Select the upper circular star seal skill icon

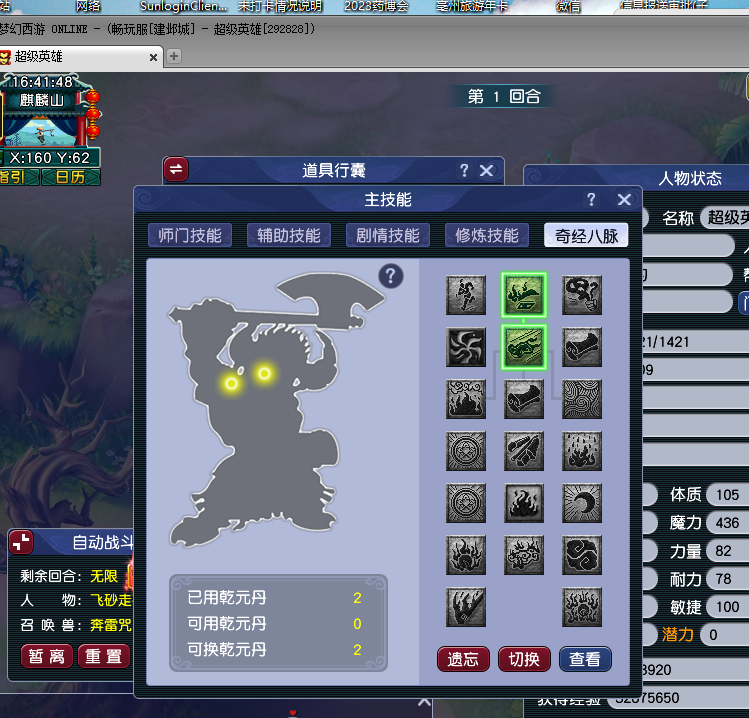click(466, 451)
